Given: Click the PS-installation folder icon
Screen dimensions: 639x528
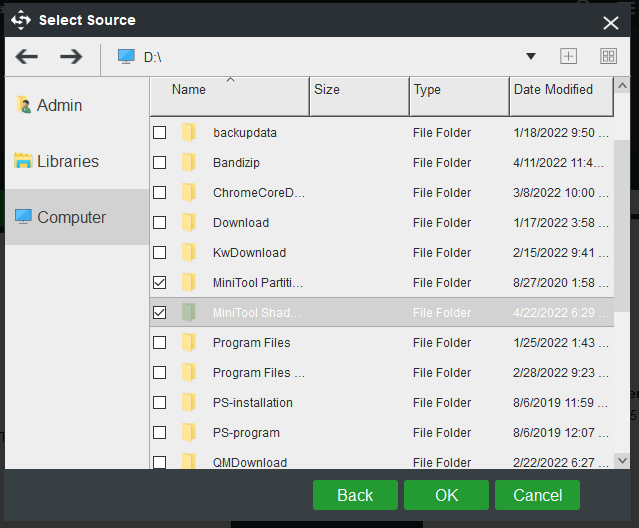Looking at the screenshot, I should pos(188,403).
